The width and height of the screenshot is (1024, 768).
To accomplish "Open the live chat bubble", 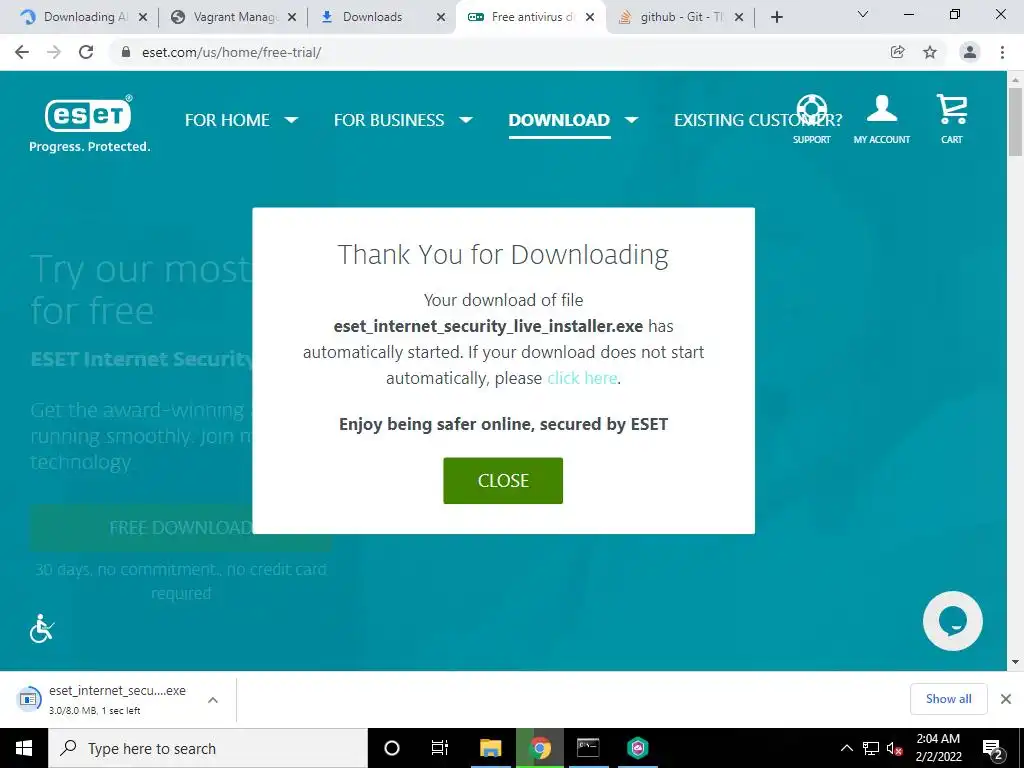I will tap(952, 621).
